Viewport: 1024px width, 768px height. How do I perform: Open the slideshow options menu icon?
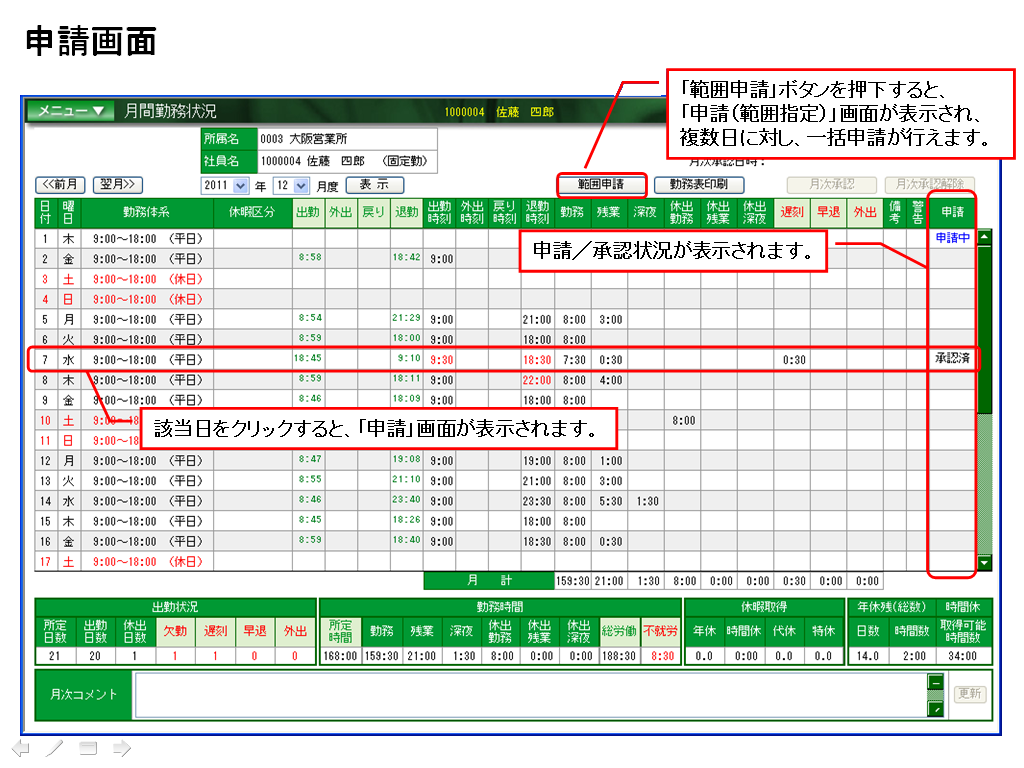click(x=88, y=748)
